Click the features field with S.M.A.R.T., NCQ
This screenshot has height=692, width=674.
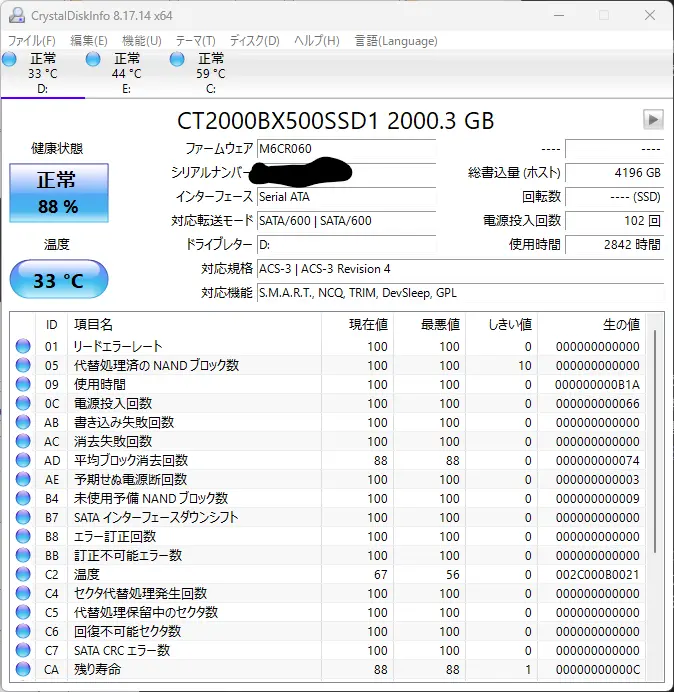[460, 293]
